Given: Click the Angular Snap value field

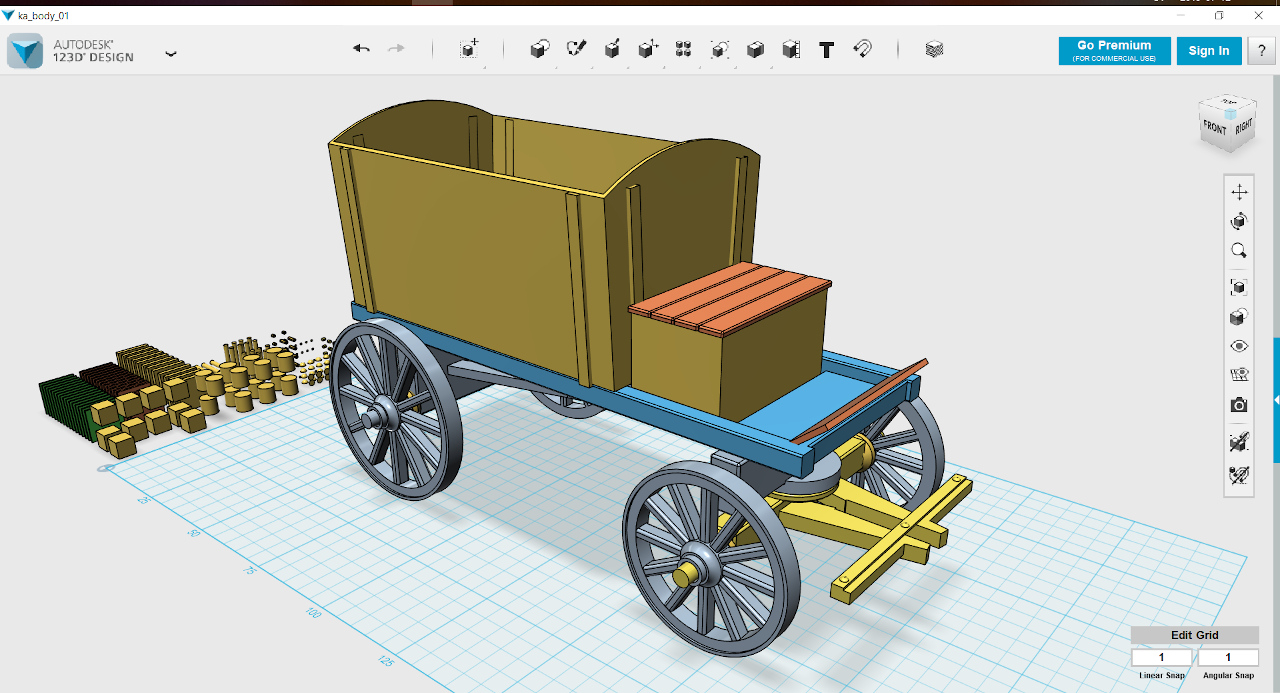Looking at the screenshot, I should pyautogui.click(x=1227, y=657).
